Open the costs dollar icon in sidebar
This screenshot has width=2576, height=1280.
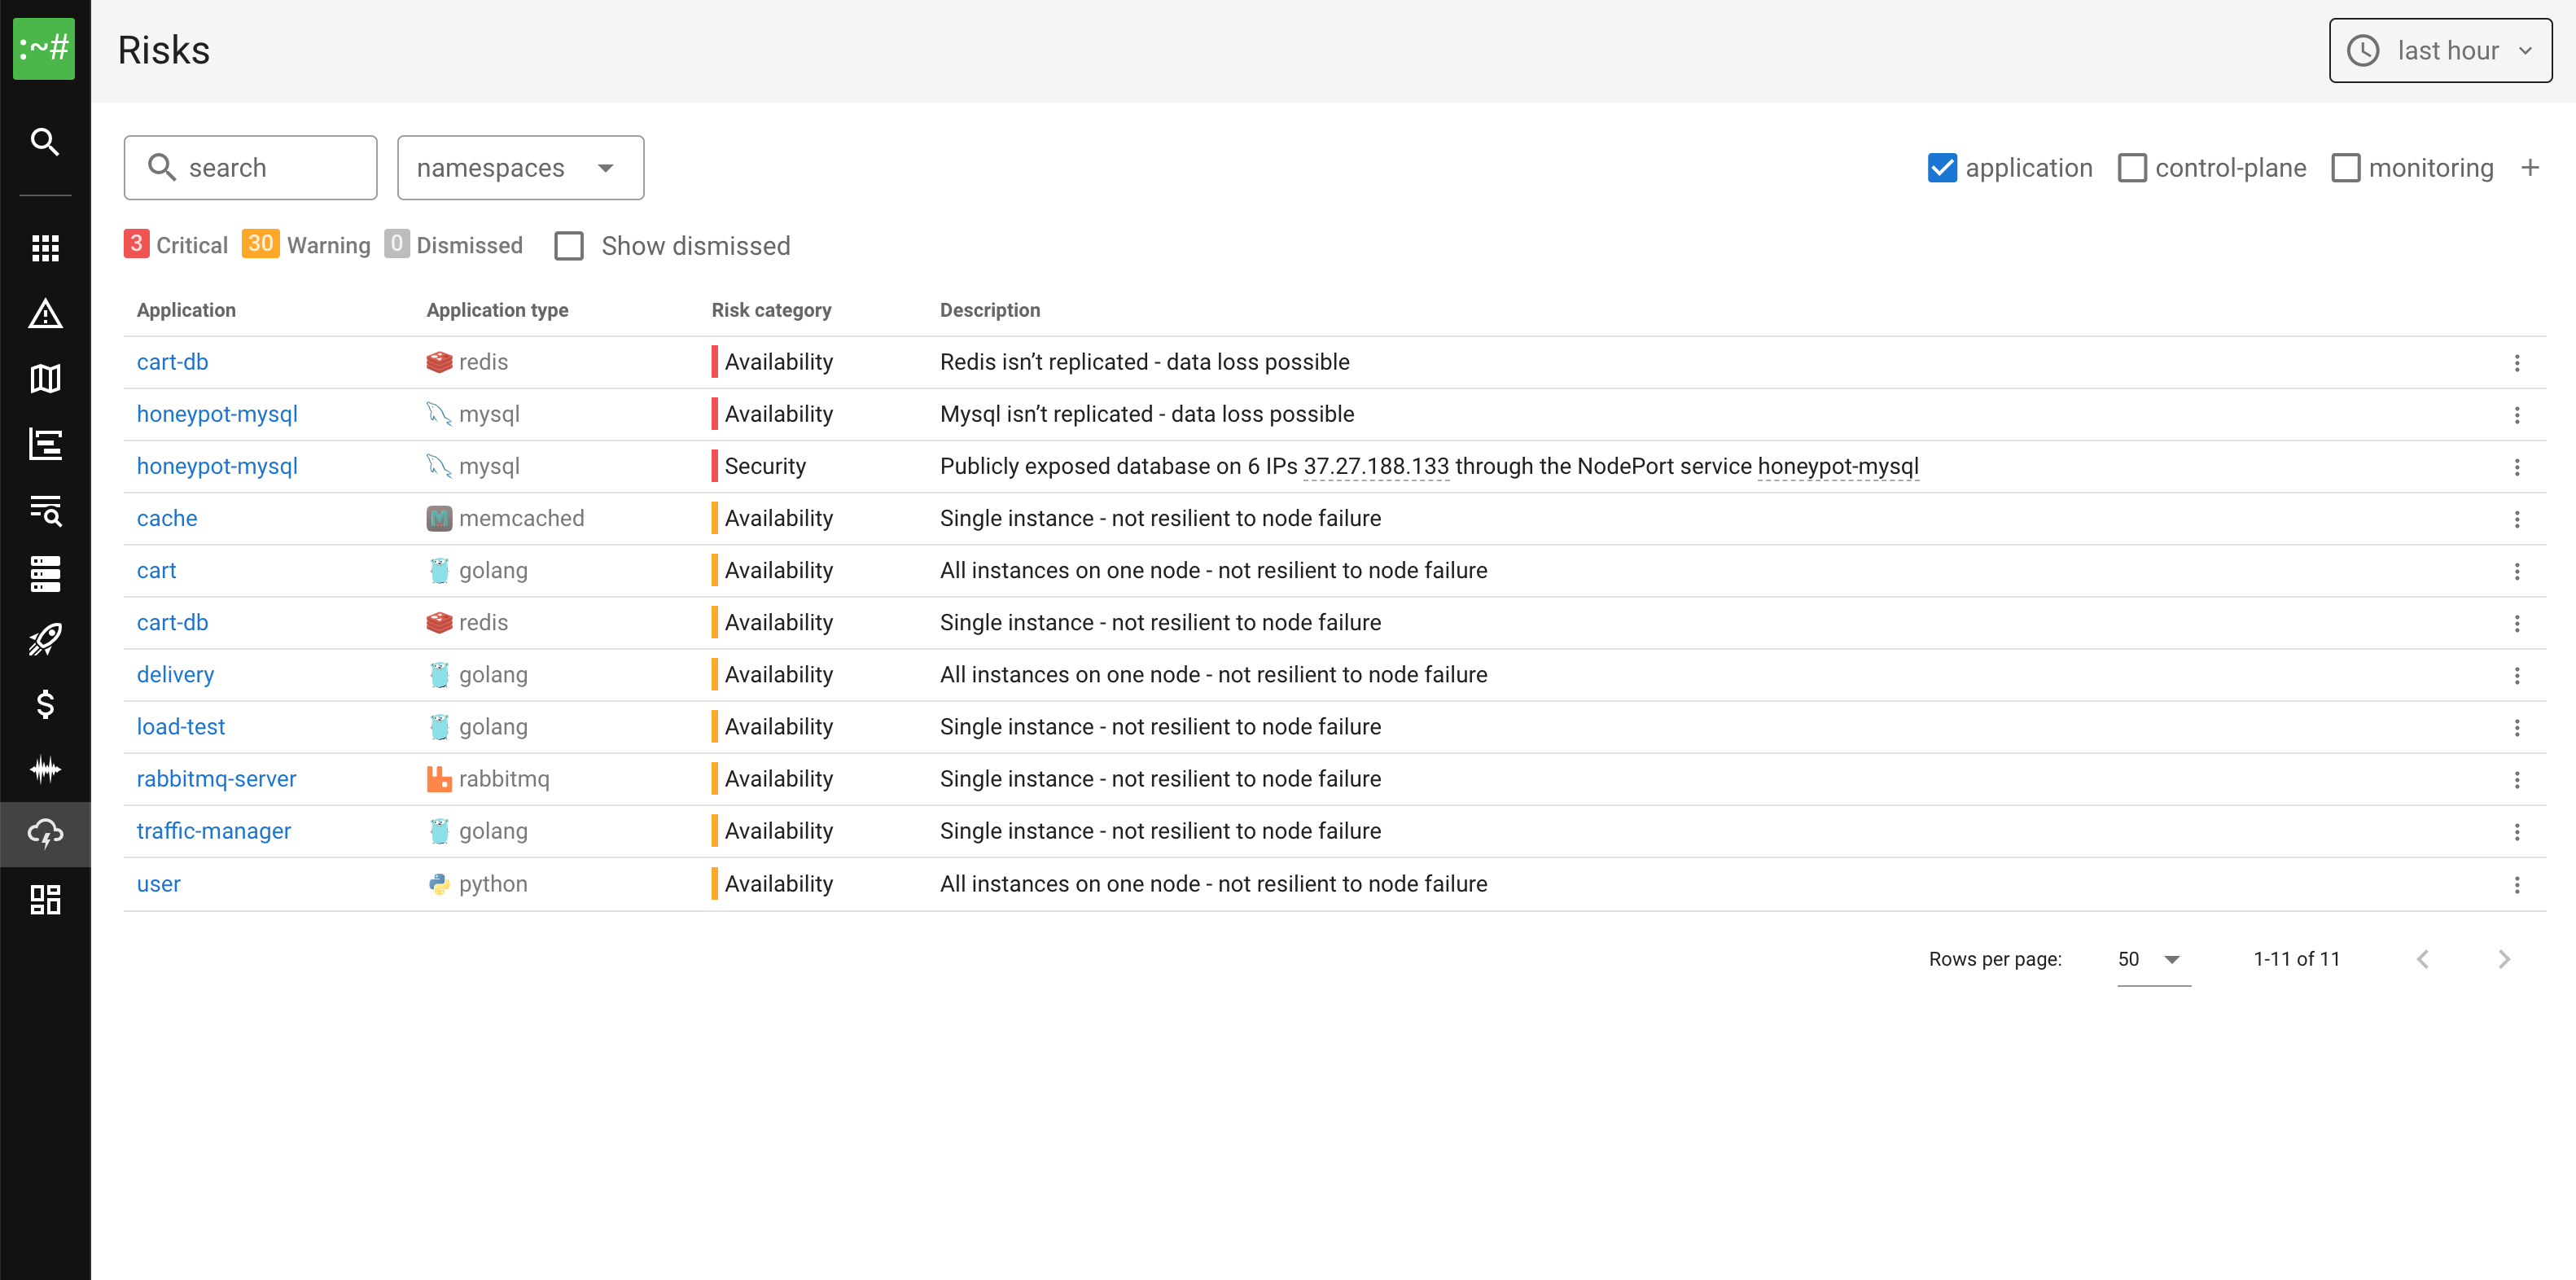click(45, 704)
